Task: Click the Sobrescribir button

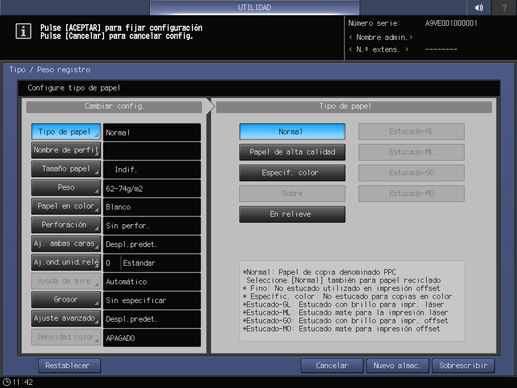Action: (x=463, y=366)
